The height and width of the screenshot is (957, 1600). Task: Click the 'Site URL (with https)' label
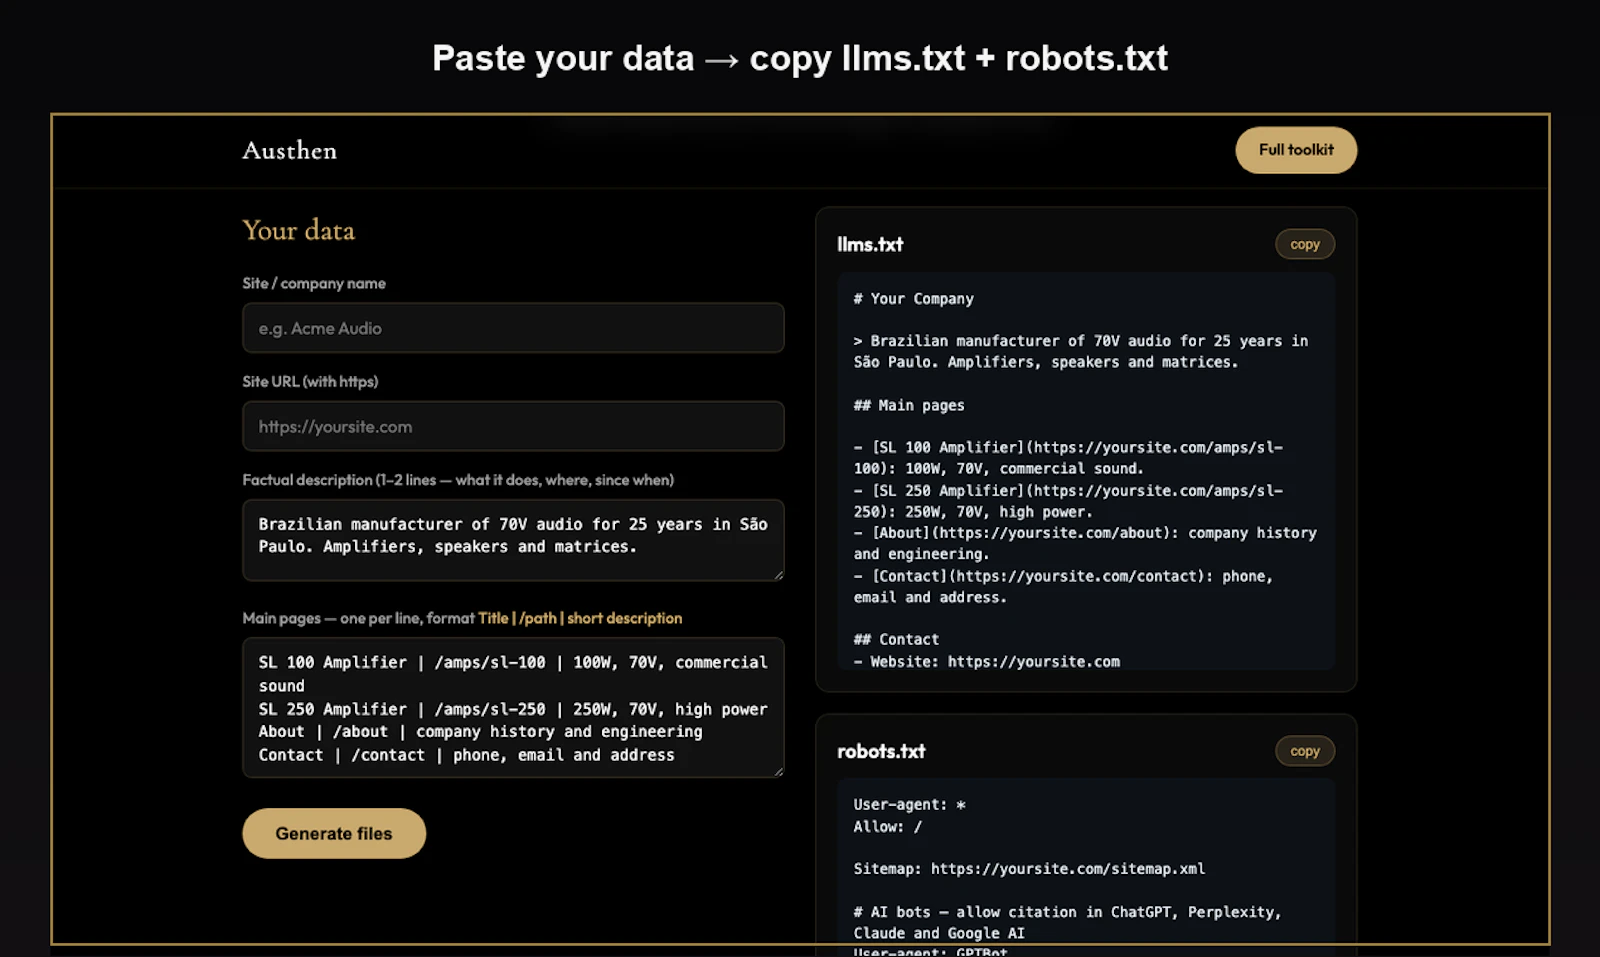(310, 381)
